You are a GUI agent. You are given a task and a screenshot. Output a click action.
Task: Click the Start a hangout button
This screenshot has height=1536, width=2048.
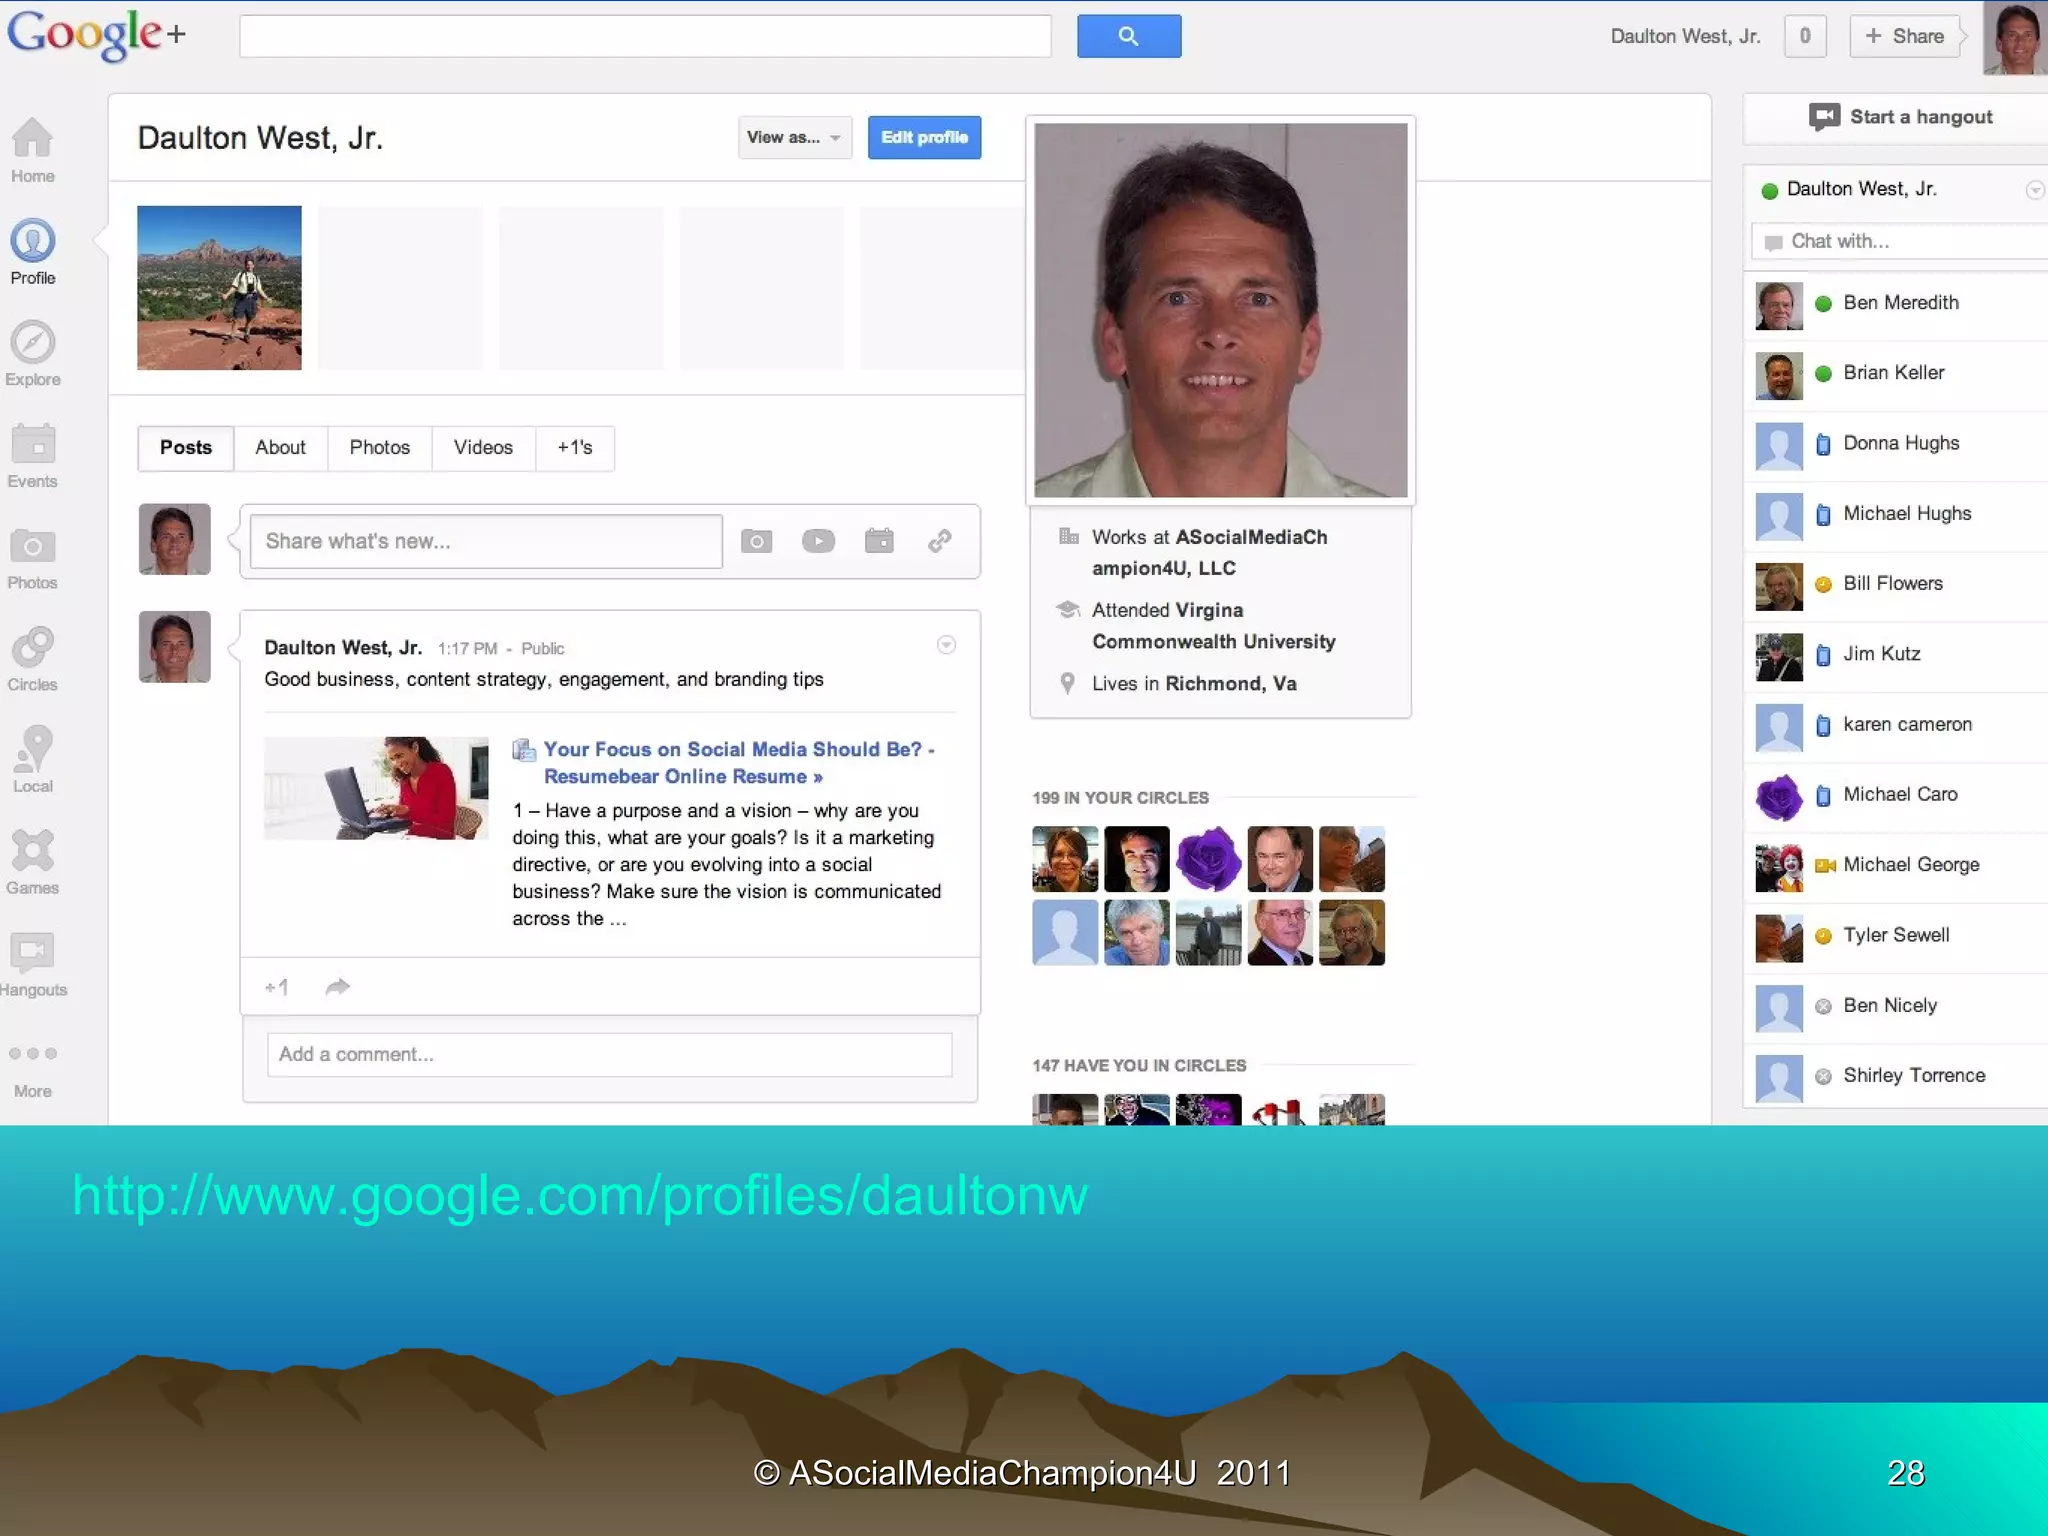[1900, 117]
